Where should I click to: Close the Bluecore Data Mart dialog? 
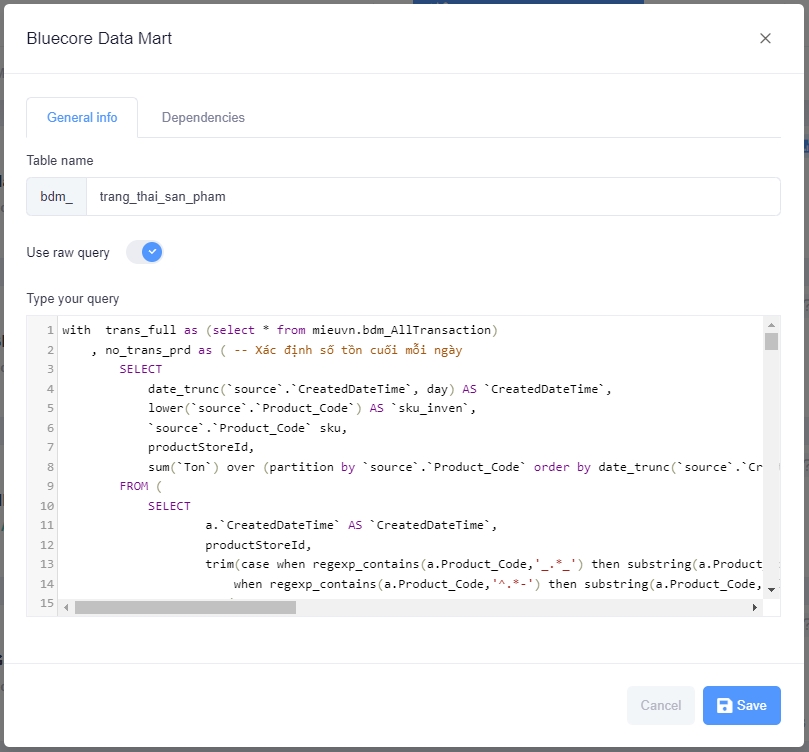click(x=765, y=38)
